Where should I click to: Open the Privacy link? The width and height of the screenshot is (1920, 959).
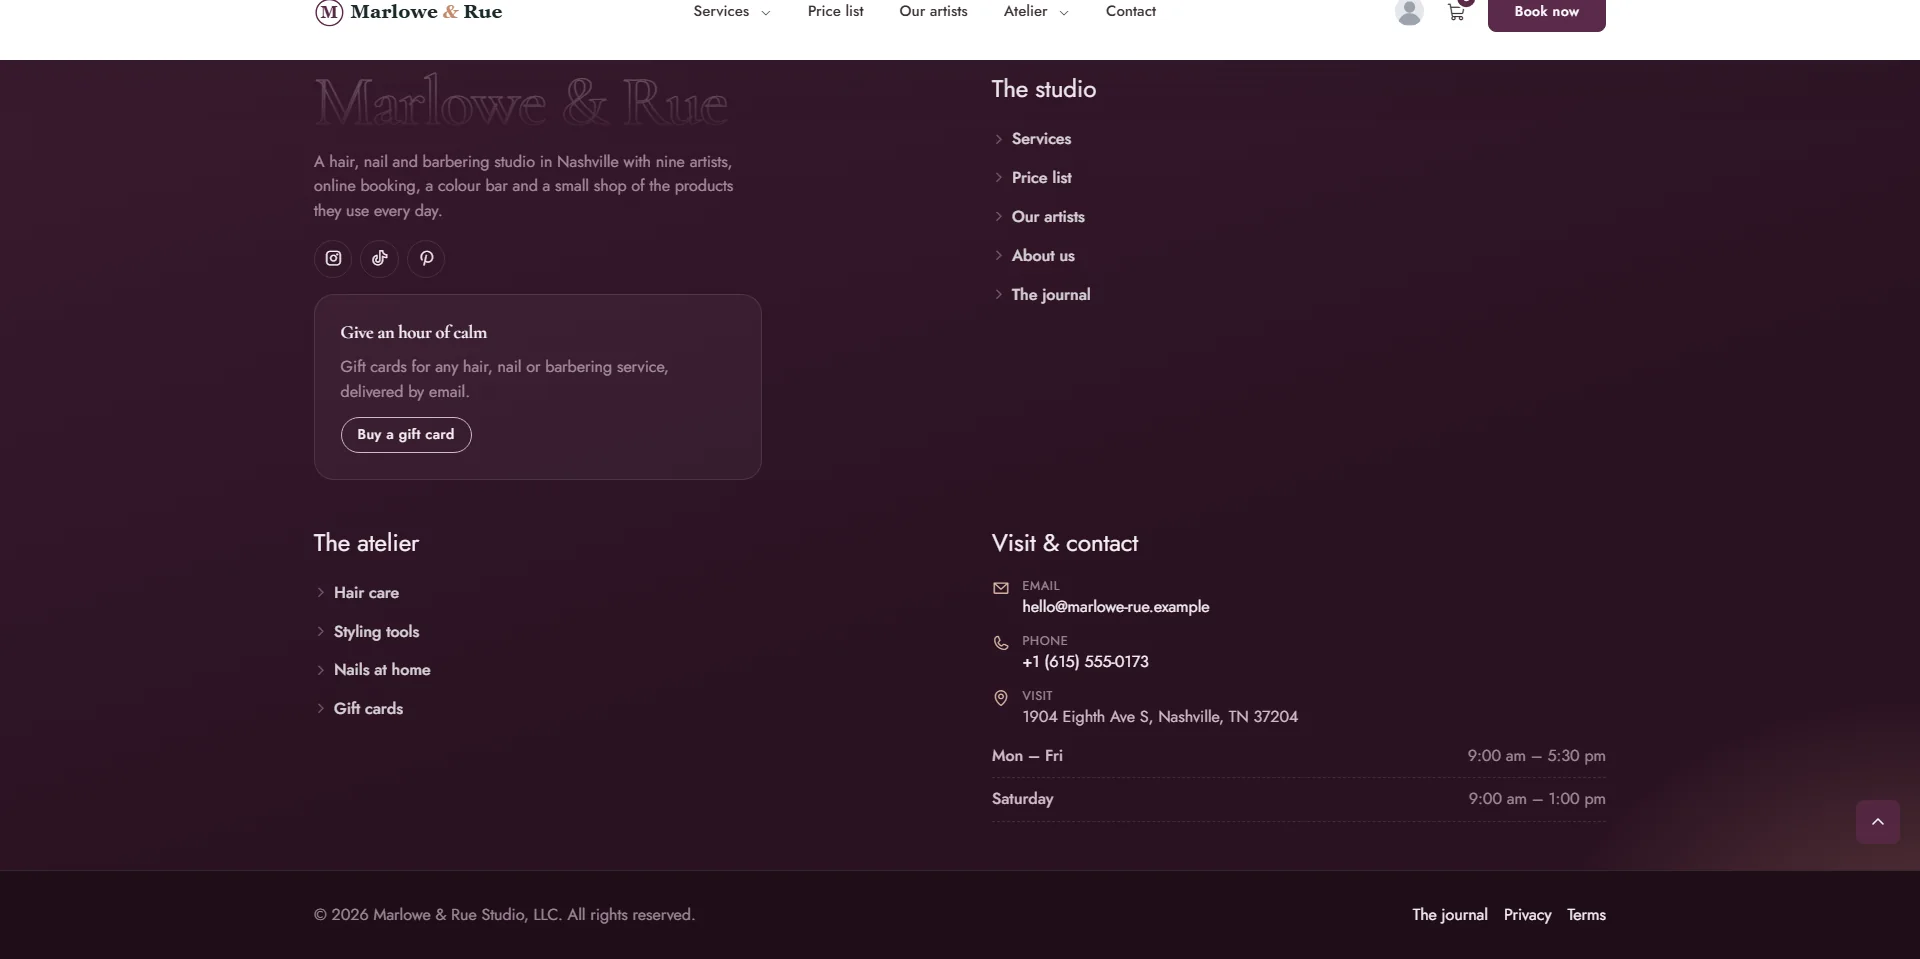pyautogui.click(x=1527, y=915)
